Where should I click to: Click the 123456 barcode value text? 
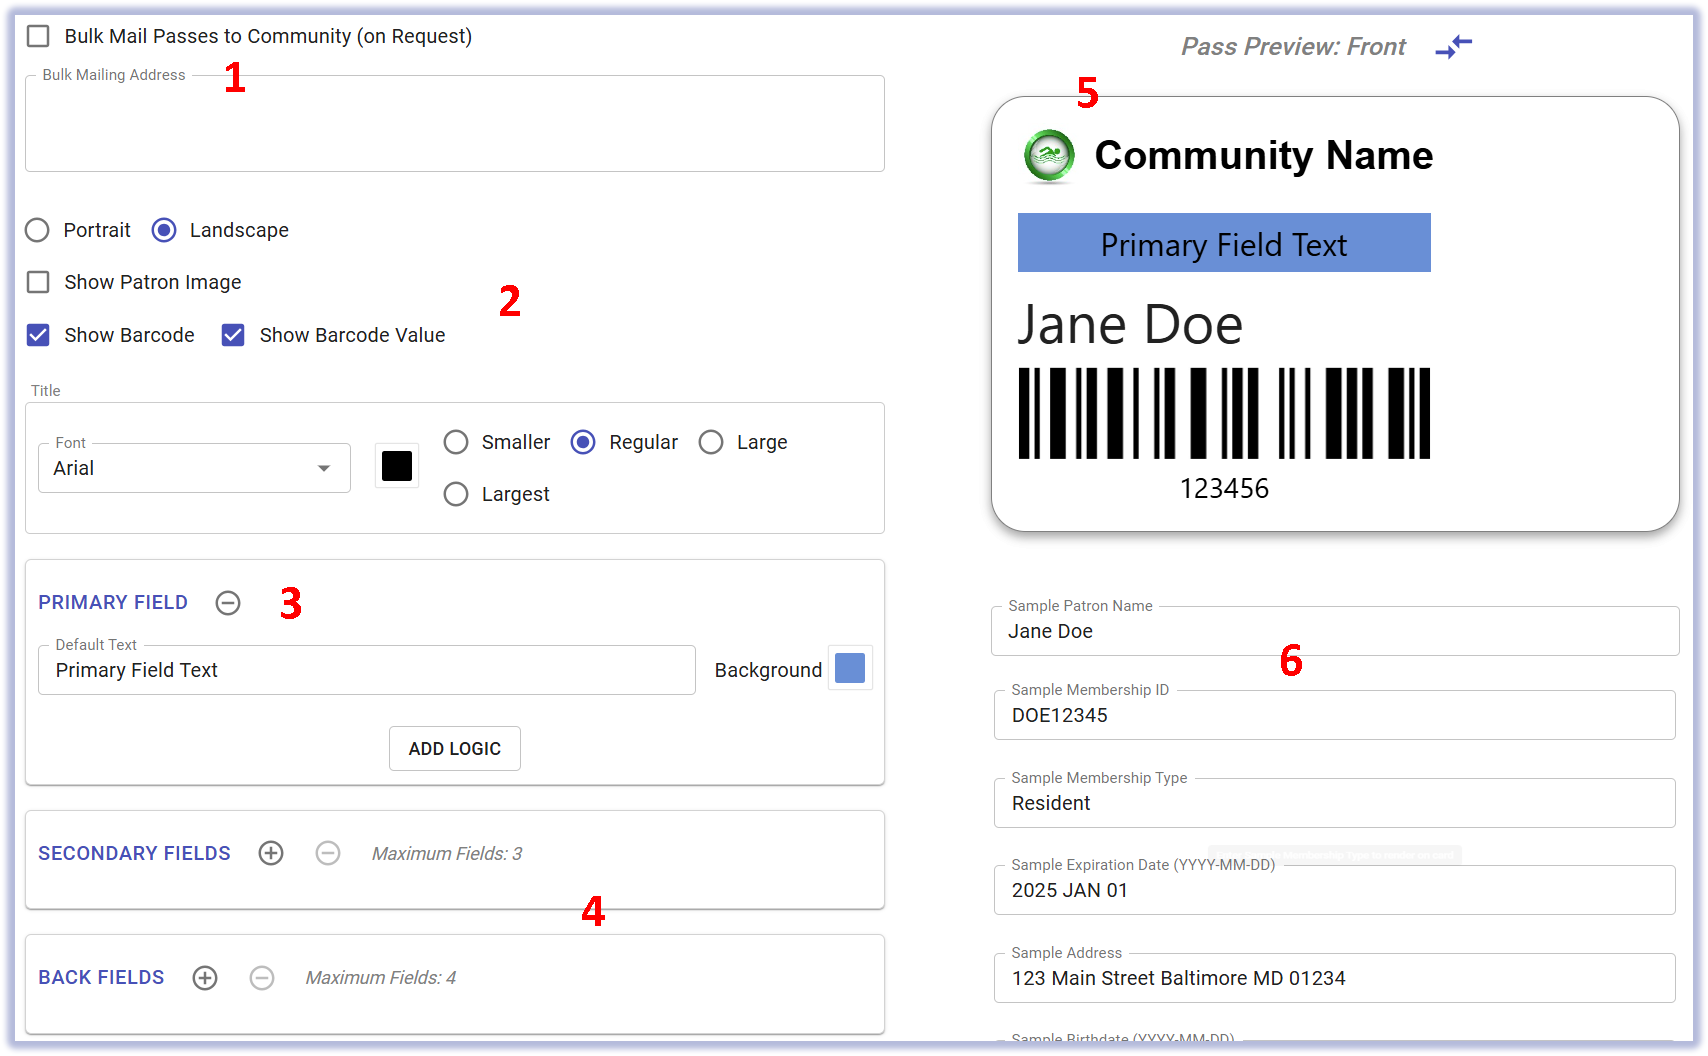1224,489
